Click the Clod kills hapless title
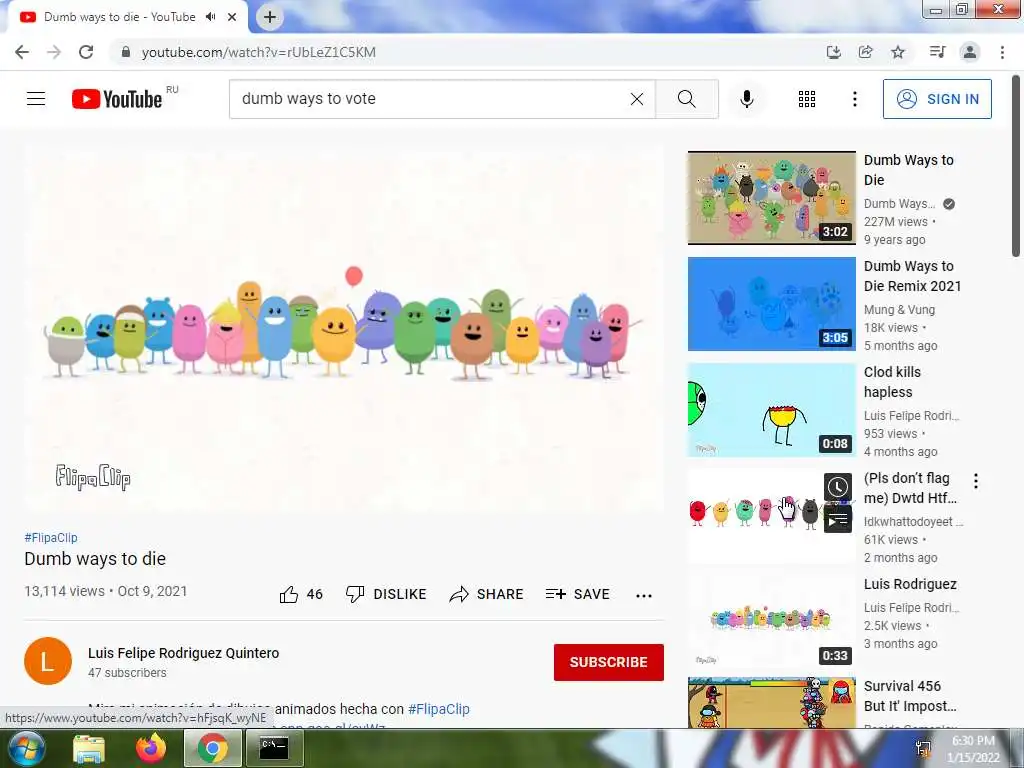Viewport: 1024px width, 768px height. click(x=892, y=382)
